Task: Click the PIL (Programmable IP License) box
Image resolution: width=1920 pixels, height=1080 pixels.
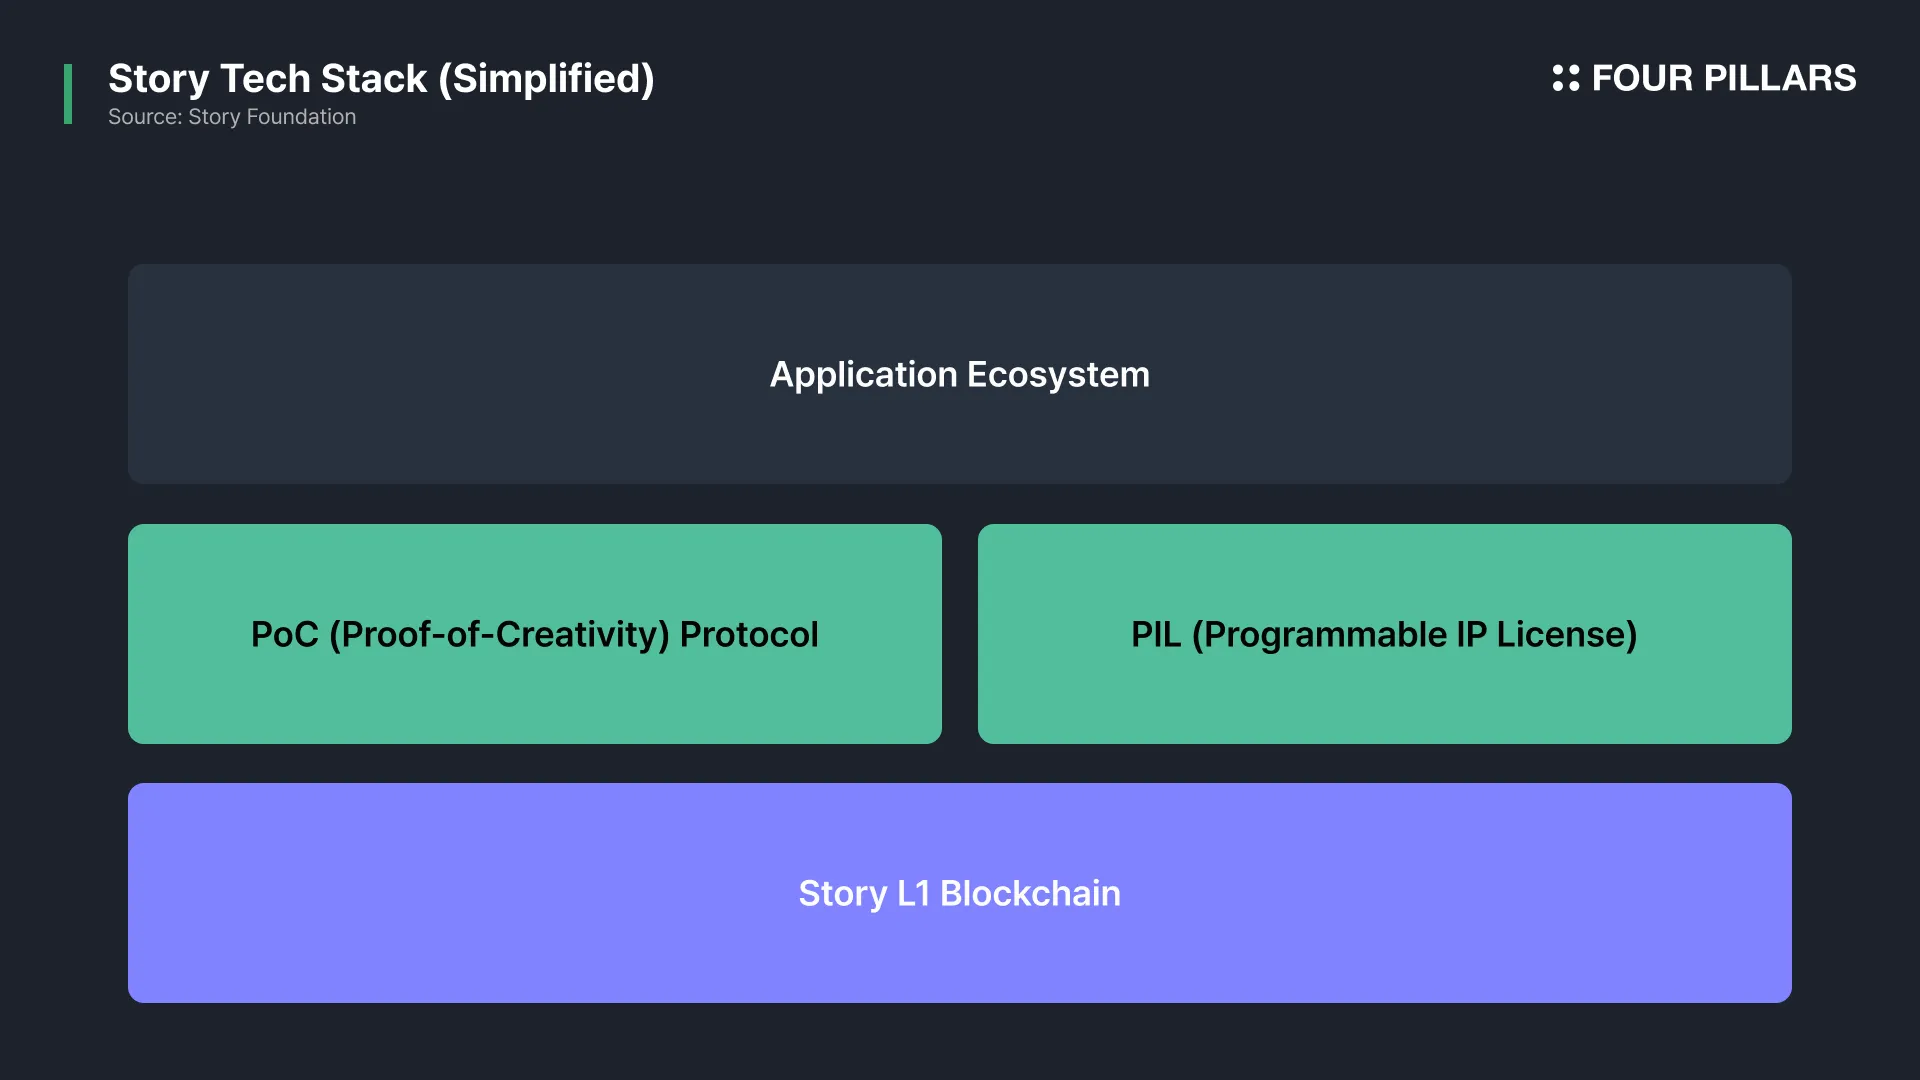Action: point(1385,634)
